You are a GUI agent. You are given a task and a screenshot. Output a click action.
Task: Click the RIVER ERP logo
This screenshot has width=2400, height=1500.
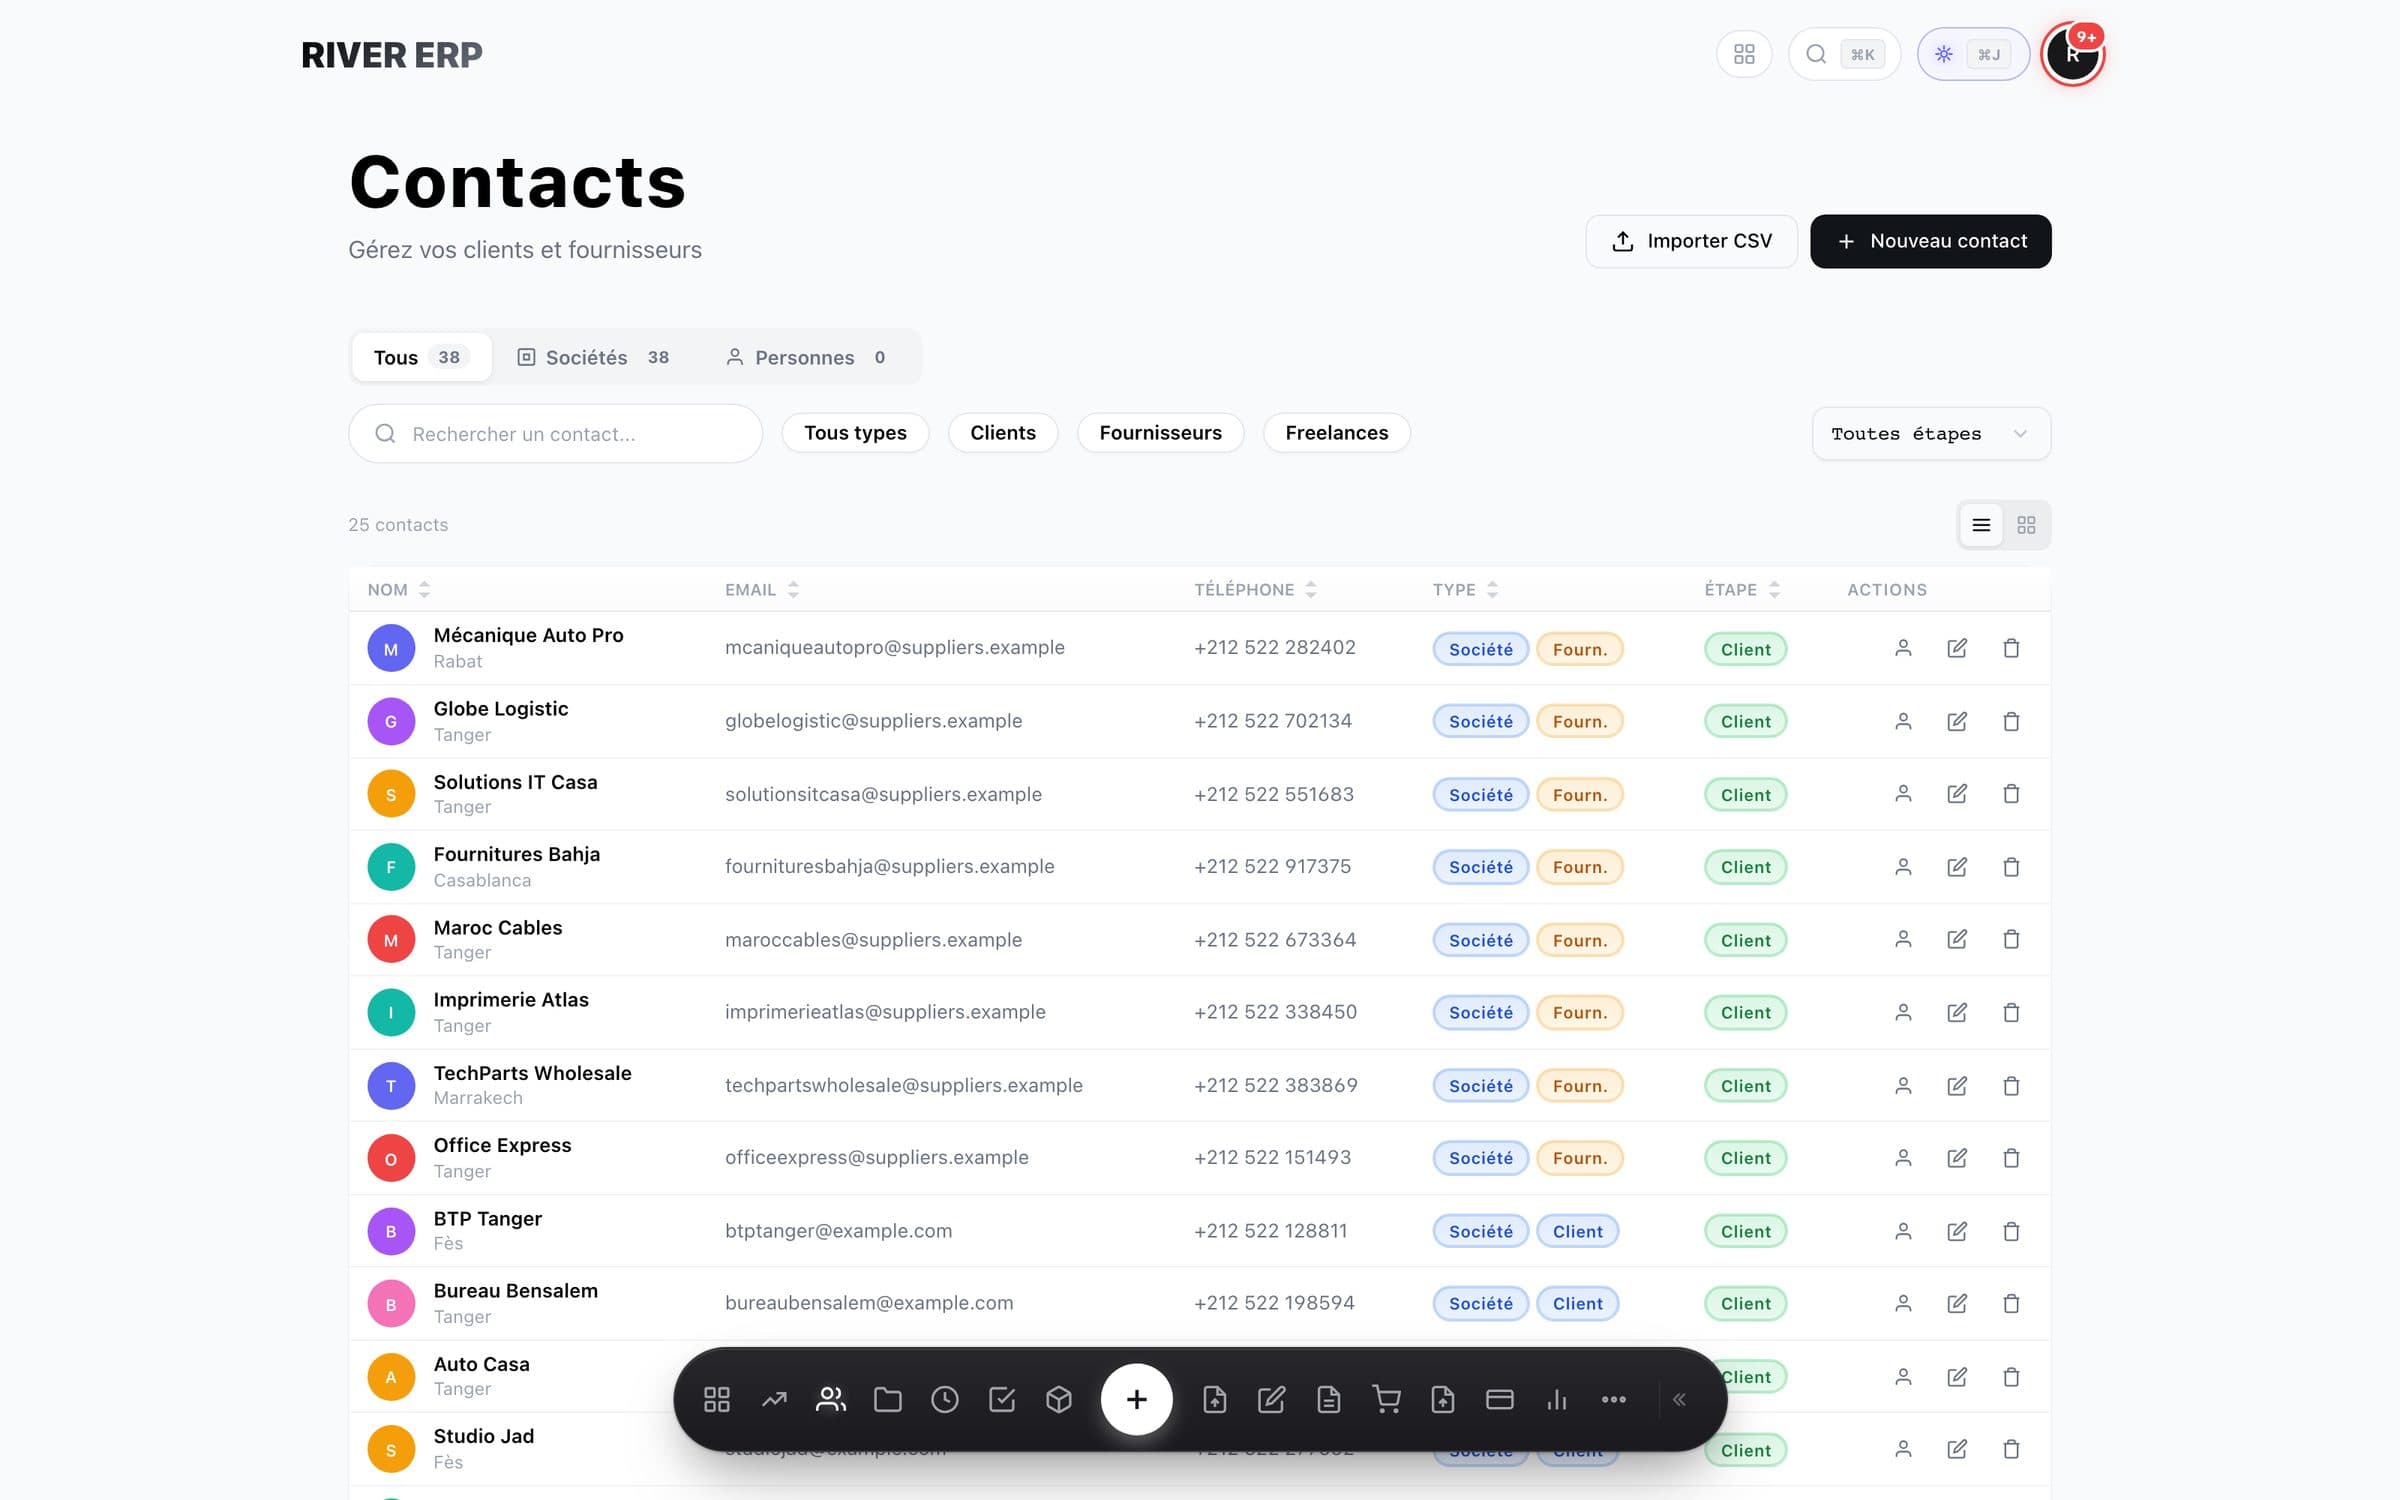point(392,55)
